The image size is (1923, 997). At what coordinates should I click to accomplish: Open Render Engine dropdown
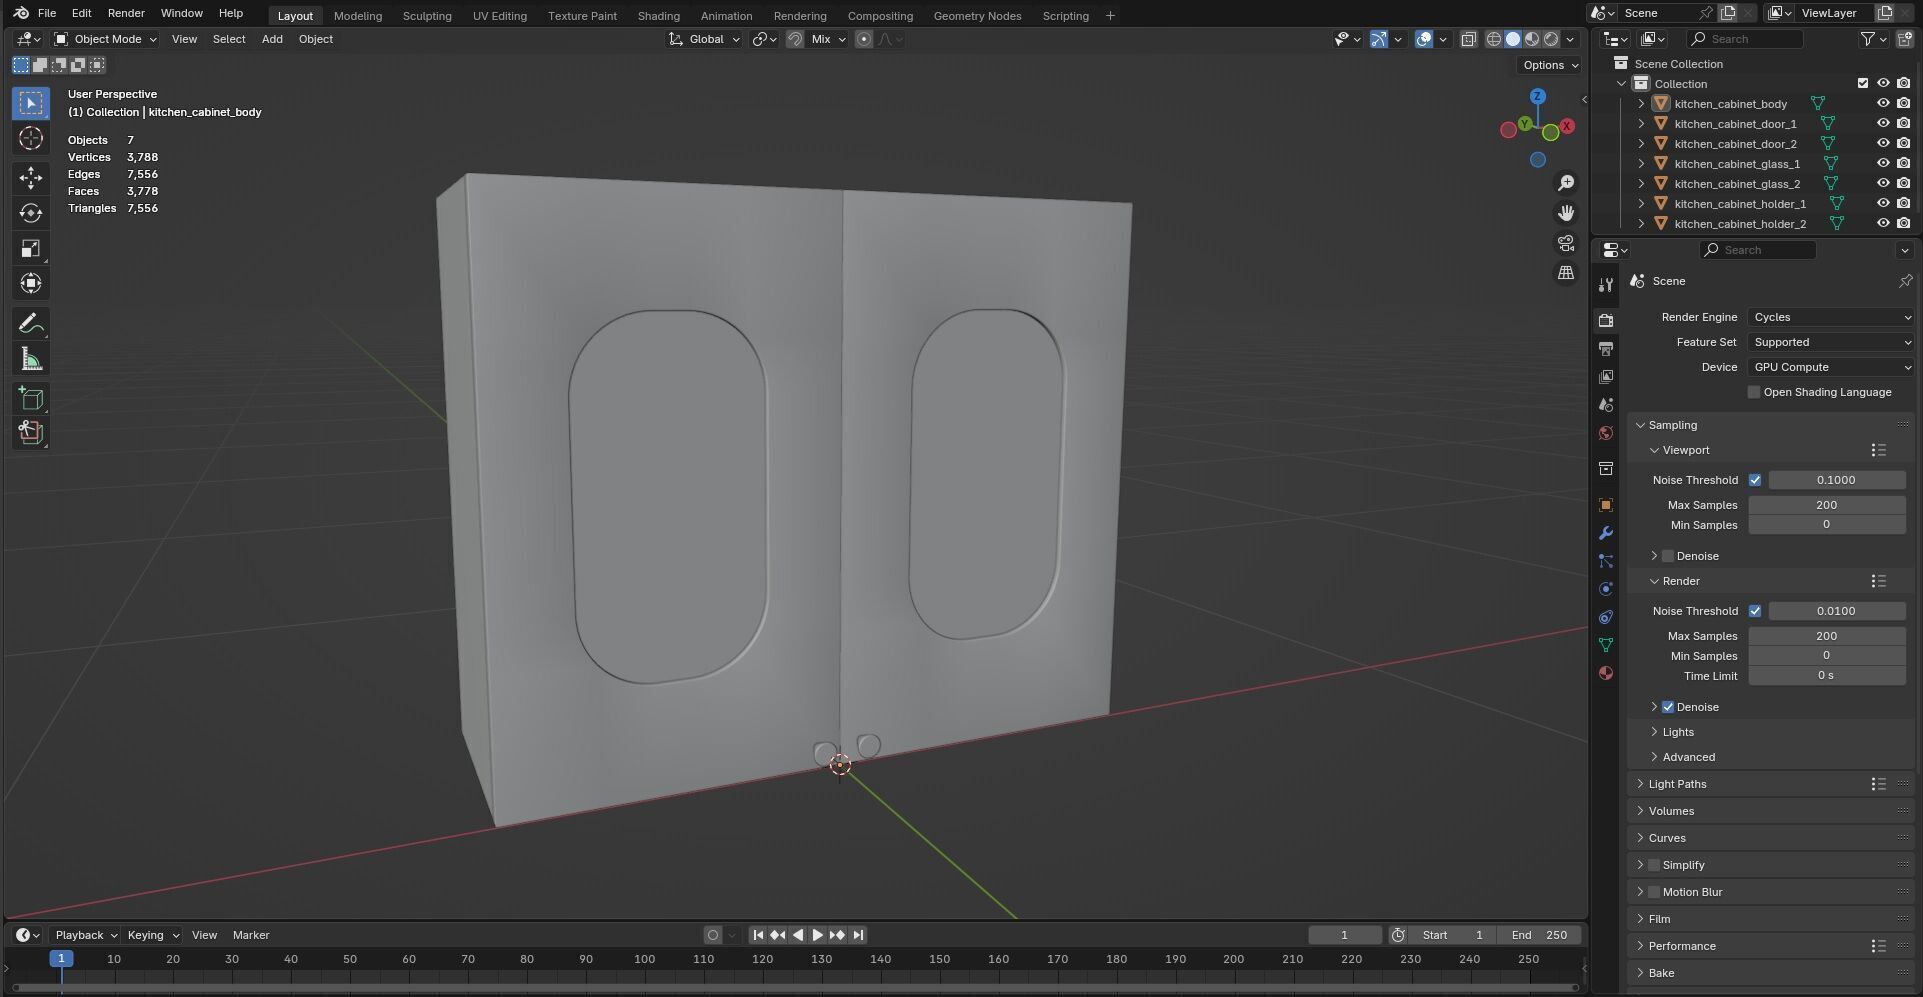point(1831,317)
